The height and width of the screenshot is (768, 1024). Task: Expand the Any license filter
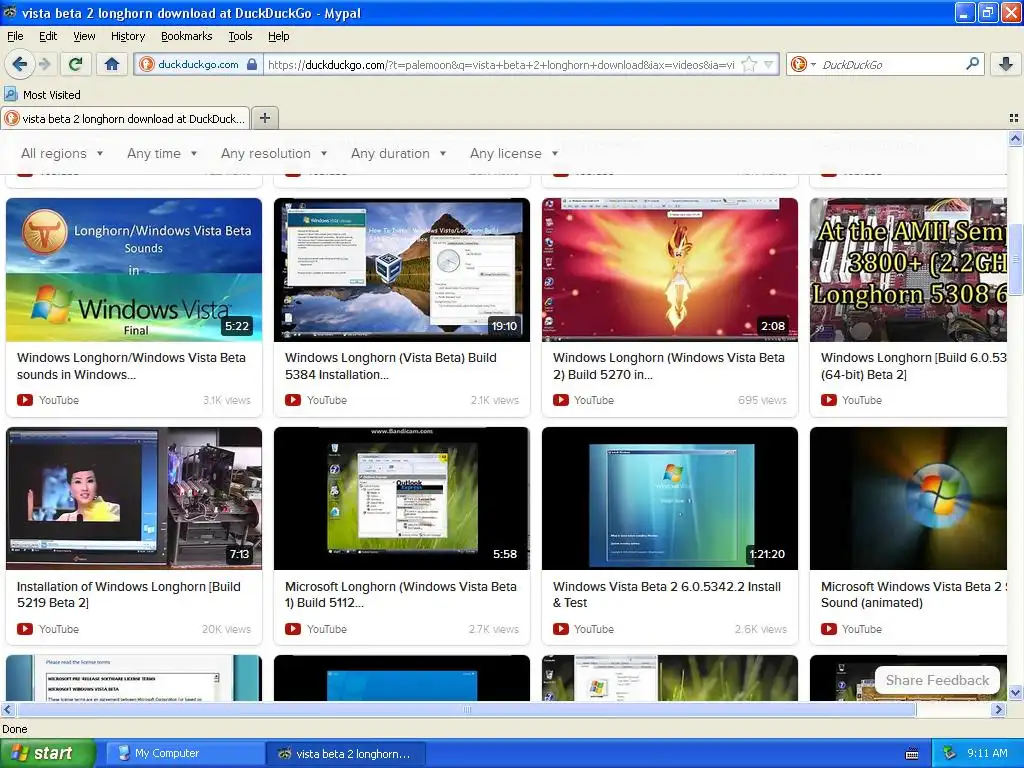click(514, 153)
